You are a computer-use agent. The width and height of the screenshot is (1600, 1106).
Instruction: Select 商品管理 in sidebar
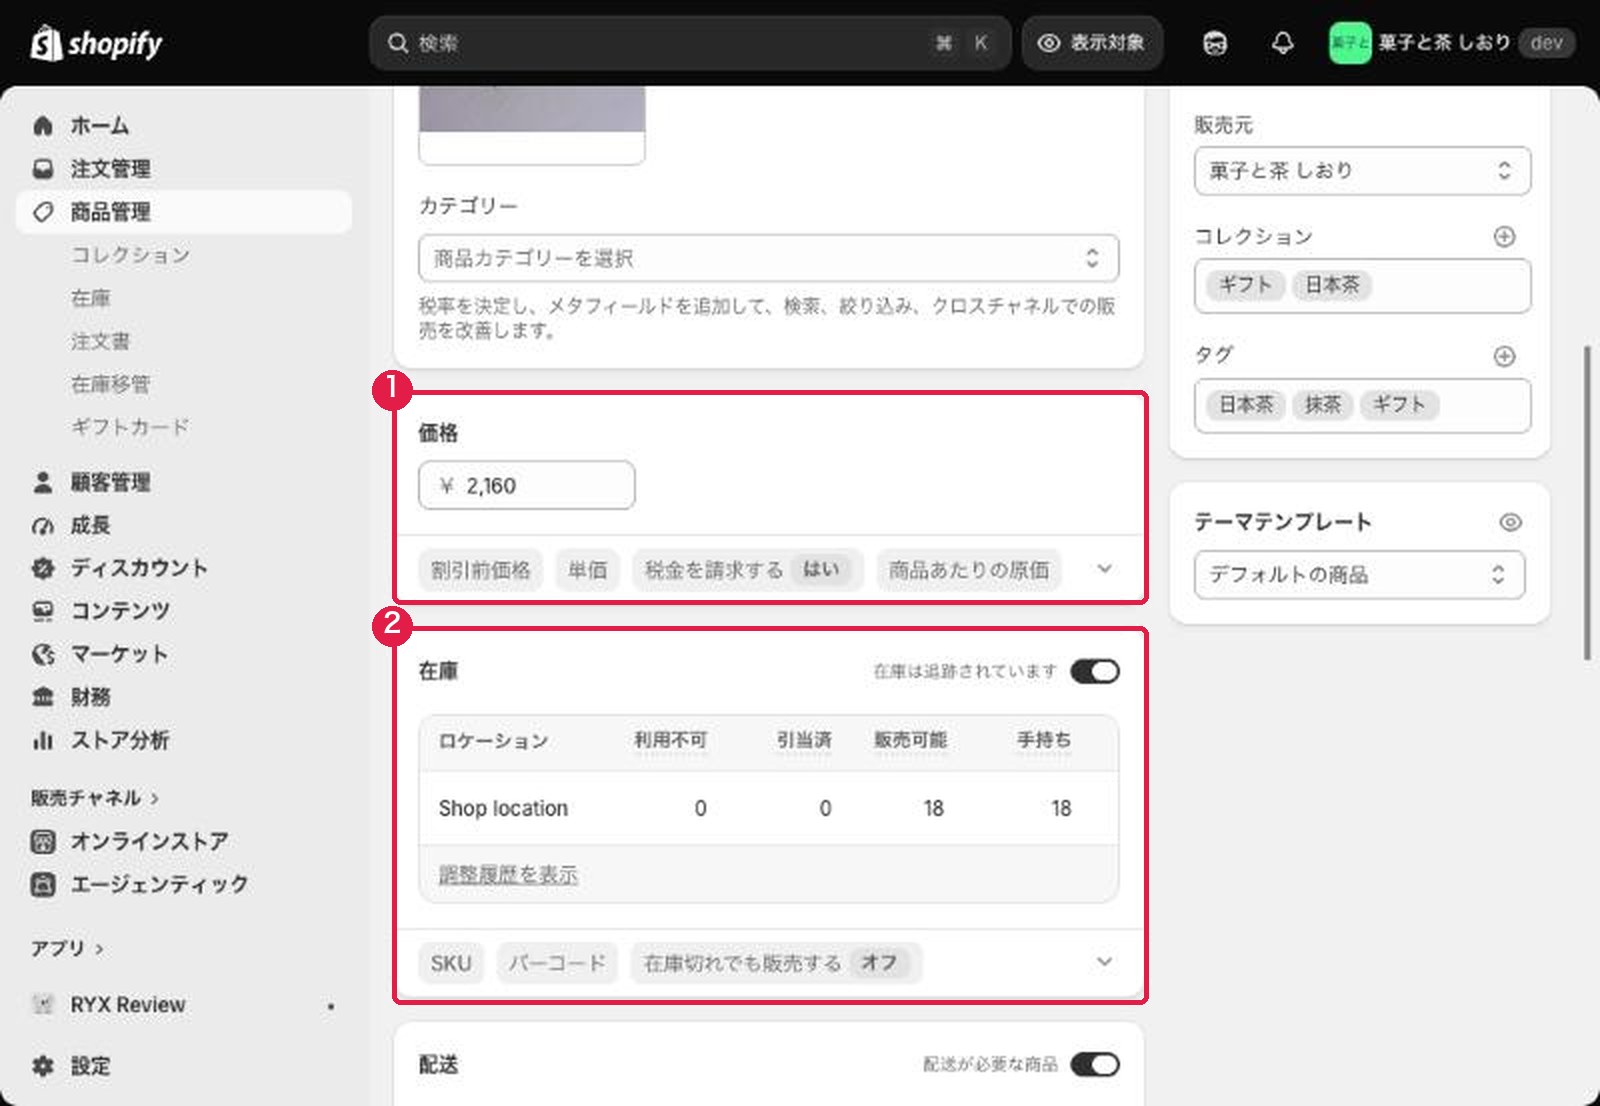[184, 212]
